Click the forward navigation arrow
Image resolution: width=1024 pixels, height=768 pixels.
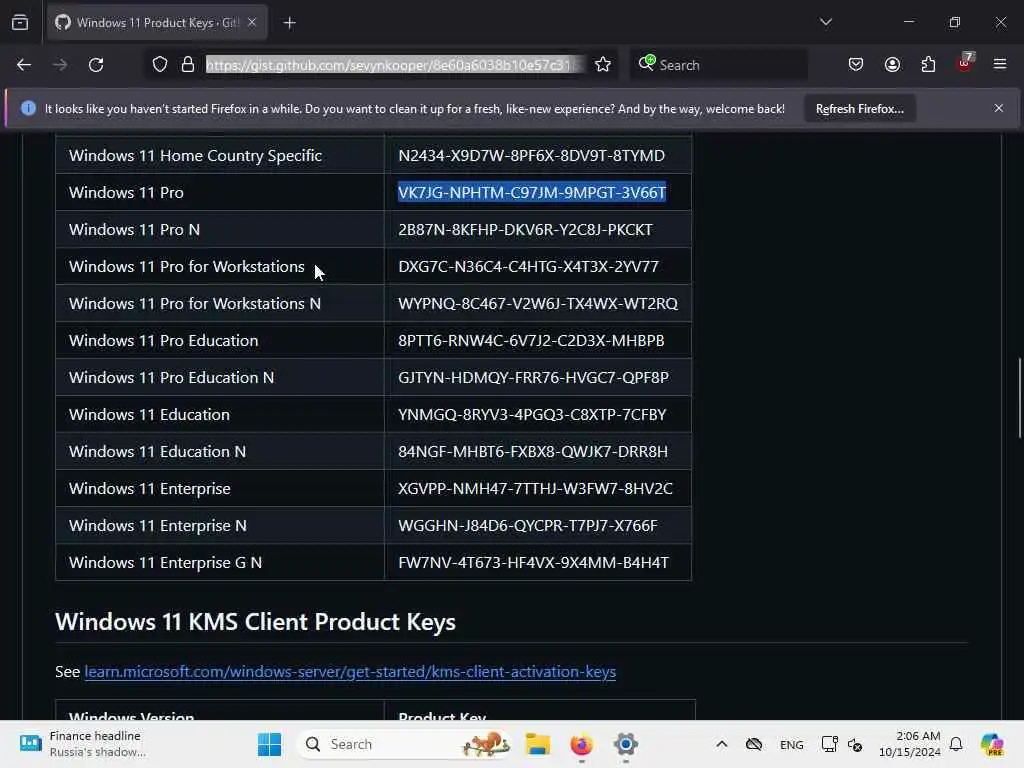coord(60,65)
